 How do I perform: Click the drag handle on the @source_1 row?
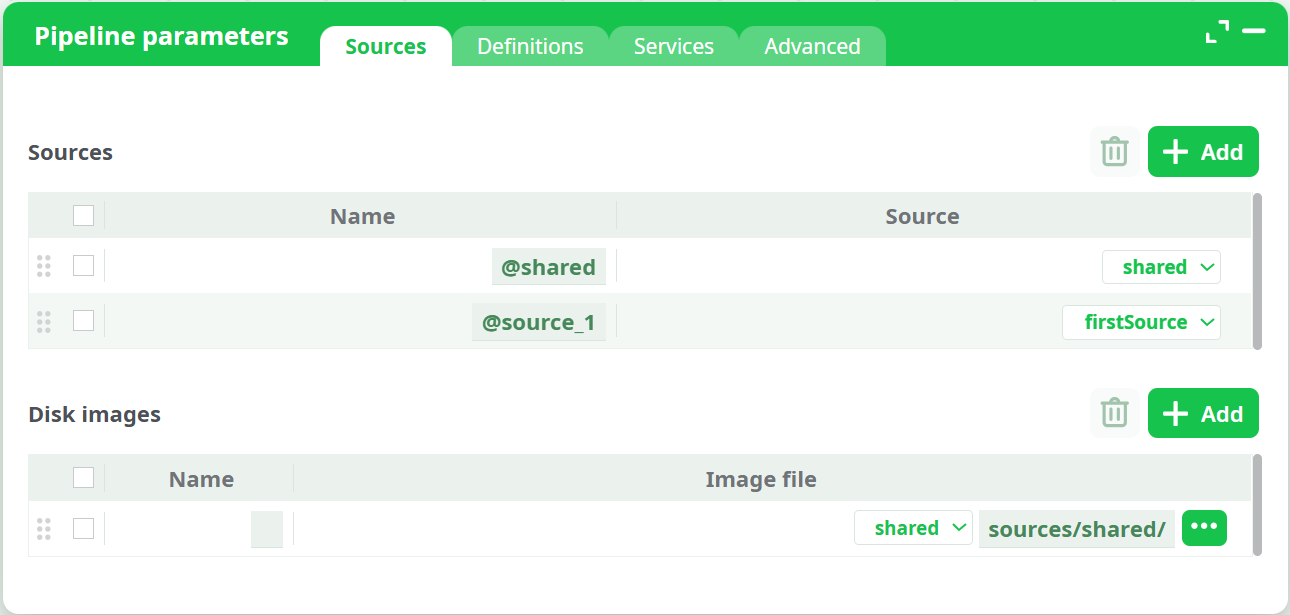tap(43, 321)
